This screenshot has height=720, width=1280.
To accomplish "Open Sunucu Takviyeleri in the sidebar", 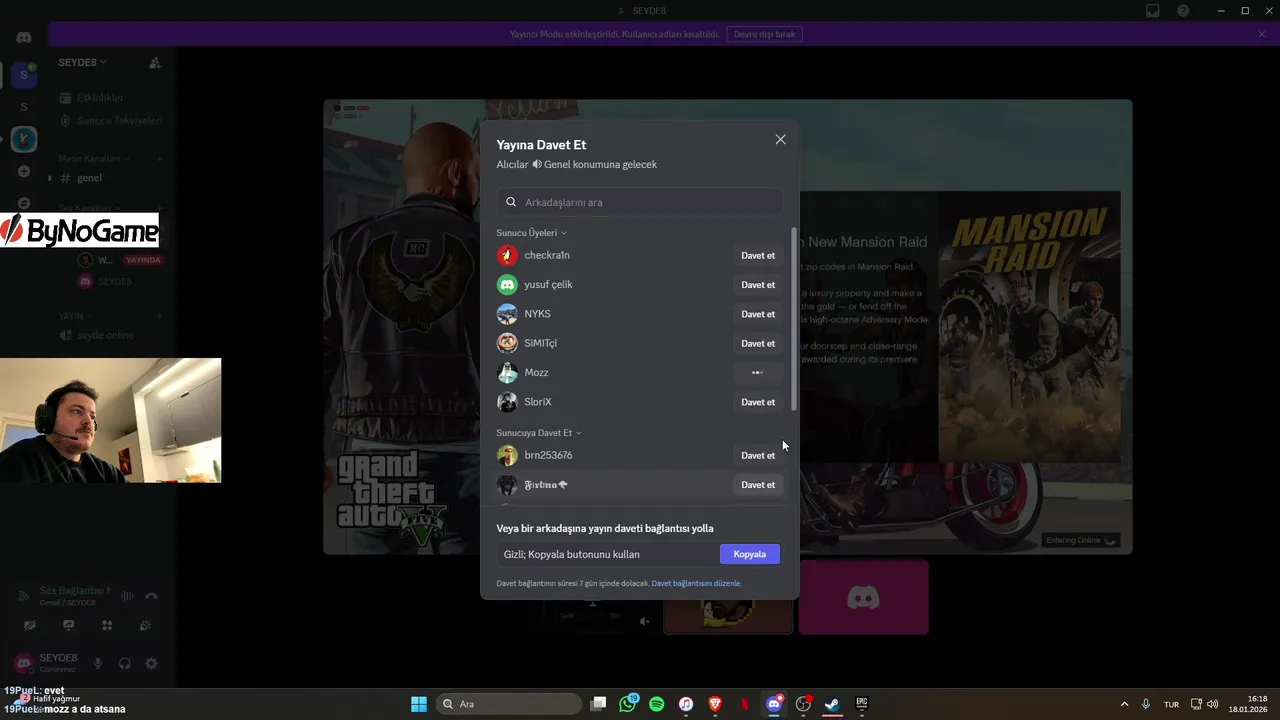I will tap(110, 121).
